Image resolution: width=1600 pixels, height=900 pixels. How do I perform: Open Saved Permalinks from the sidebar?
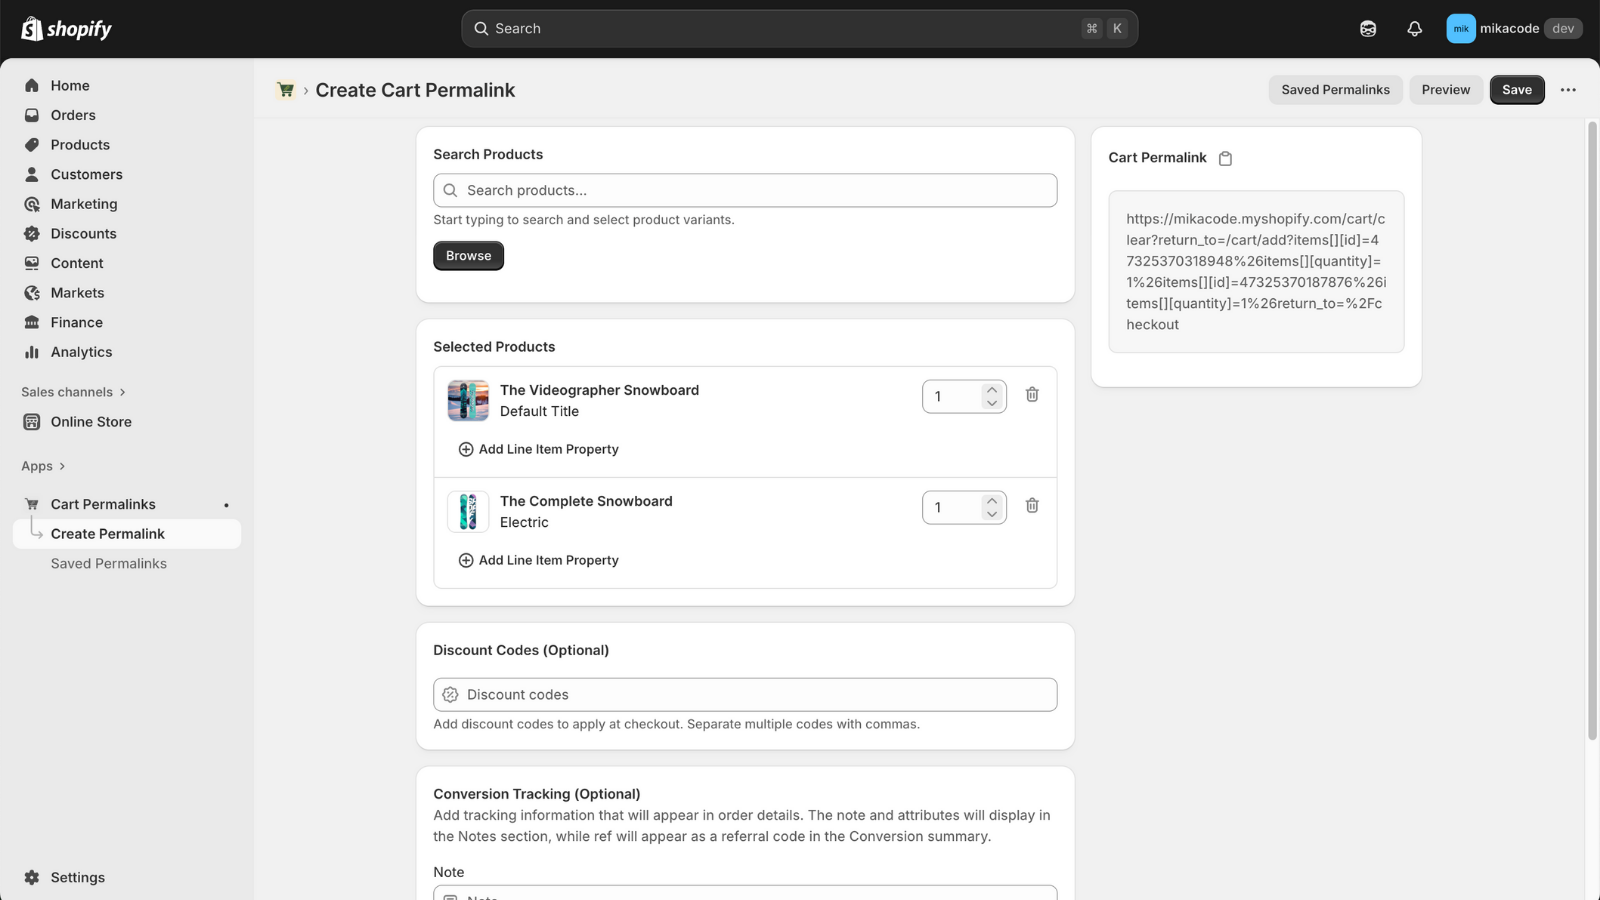[x=108, y=563]
